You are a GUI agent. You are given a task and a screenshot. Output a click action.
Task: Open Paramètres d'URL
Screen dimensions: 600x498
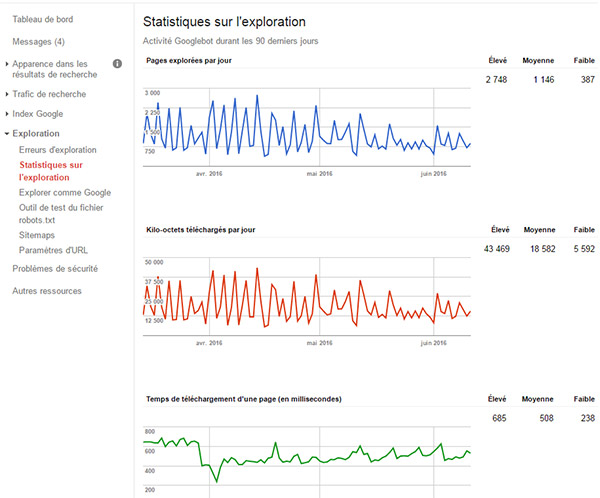[53, 250]
